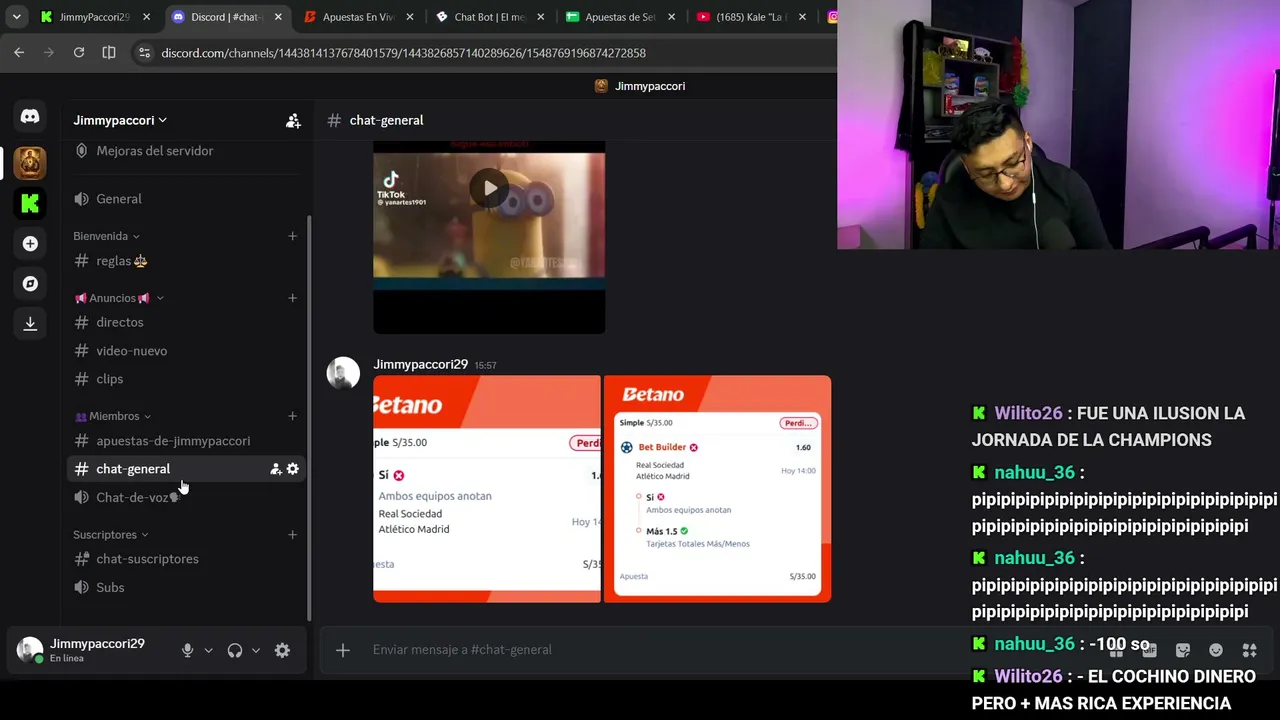Image resolution: width=1280 pixels, height=720 pixels.
Task: Create channel in Bienvenida category
Action: pyautogui.click(x=292, y=236)
